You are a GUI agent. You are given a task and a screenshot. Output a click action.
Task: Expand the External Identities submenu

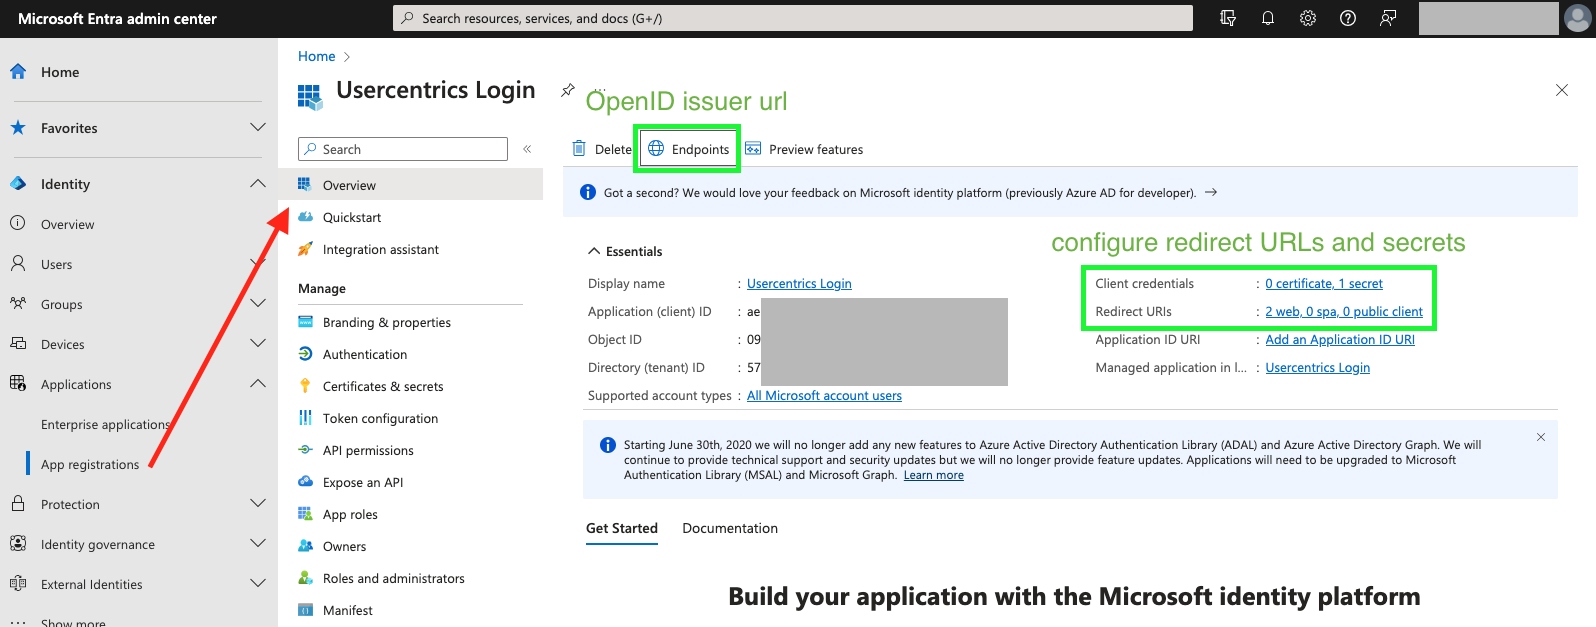(x=258, y=584)
